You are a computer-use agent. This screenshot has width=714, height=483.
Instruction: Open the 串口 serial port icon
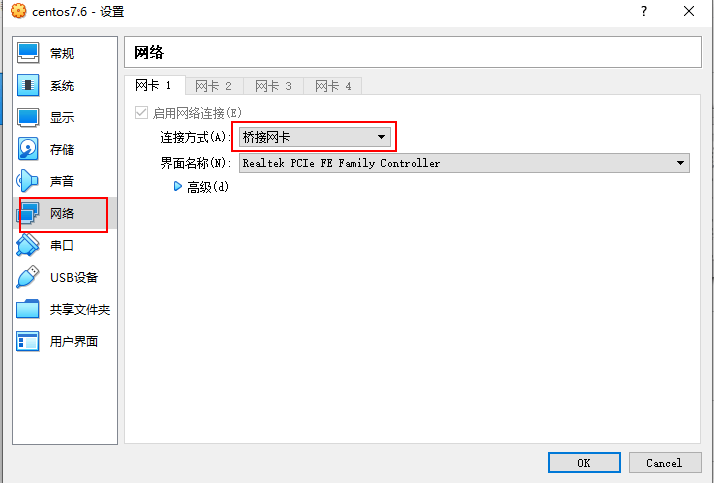[28, 245]
